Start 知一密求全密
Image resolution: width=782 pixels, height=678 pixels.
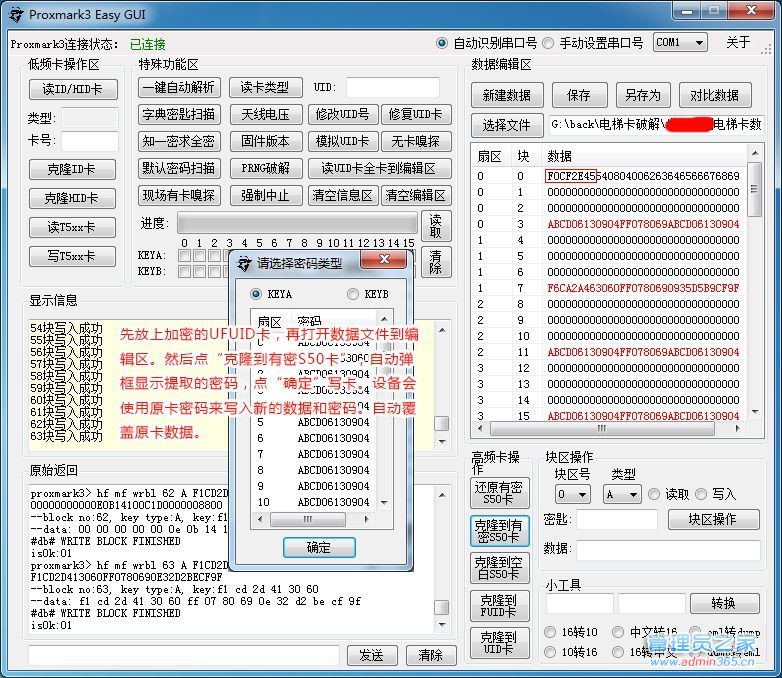[179, 141]
